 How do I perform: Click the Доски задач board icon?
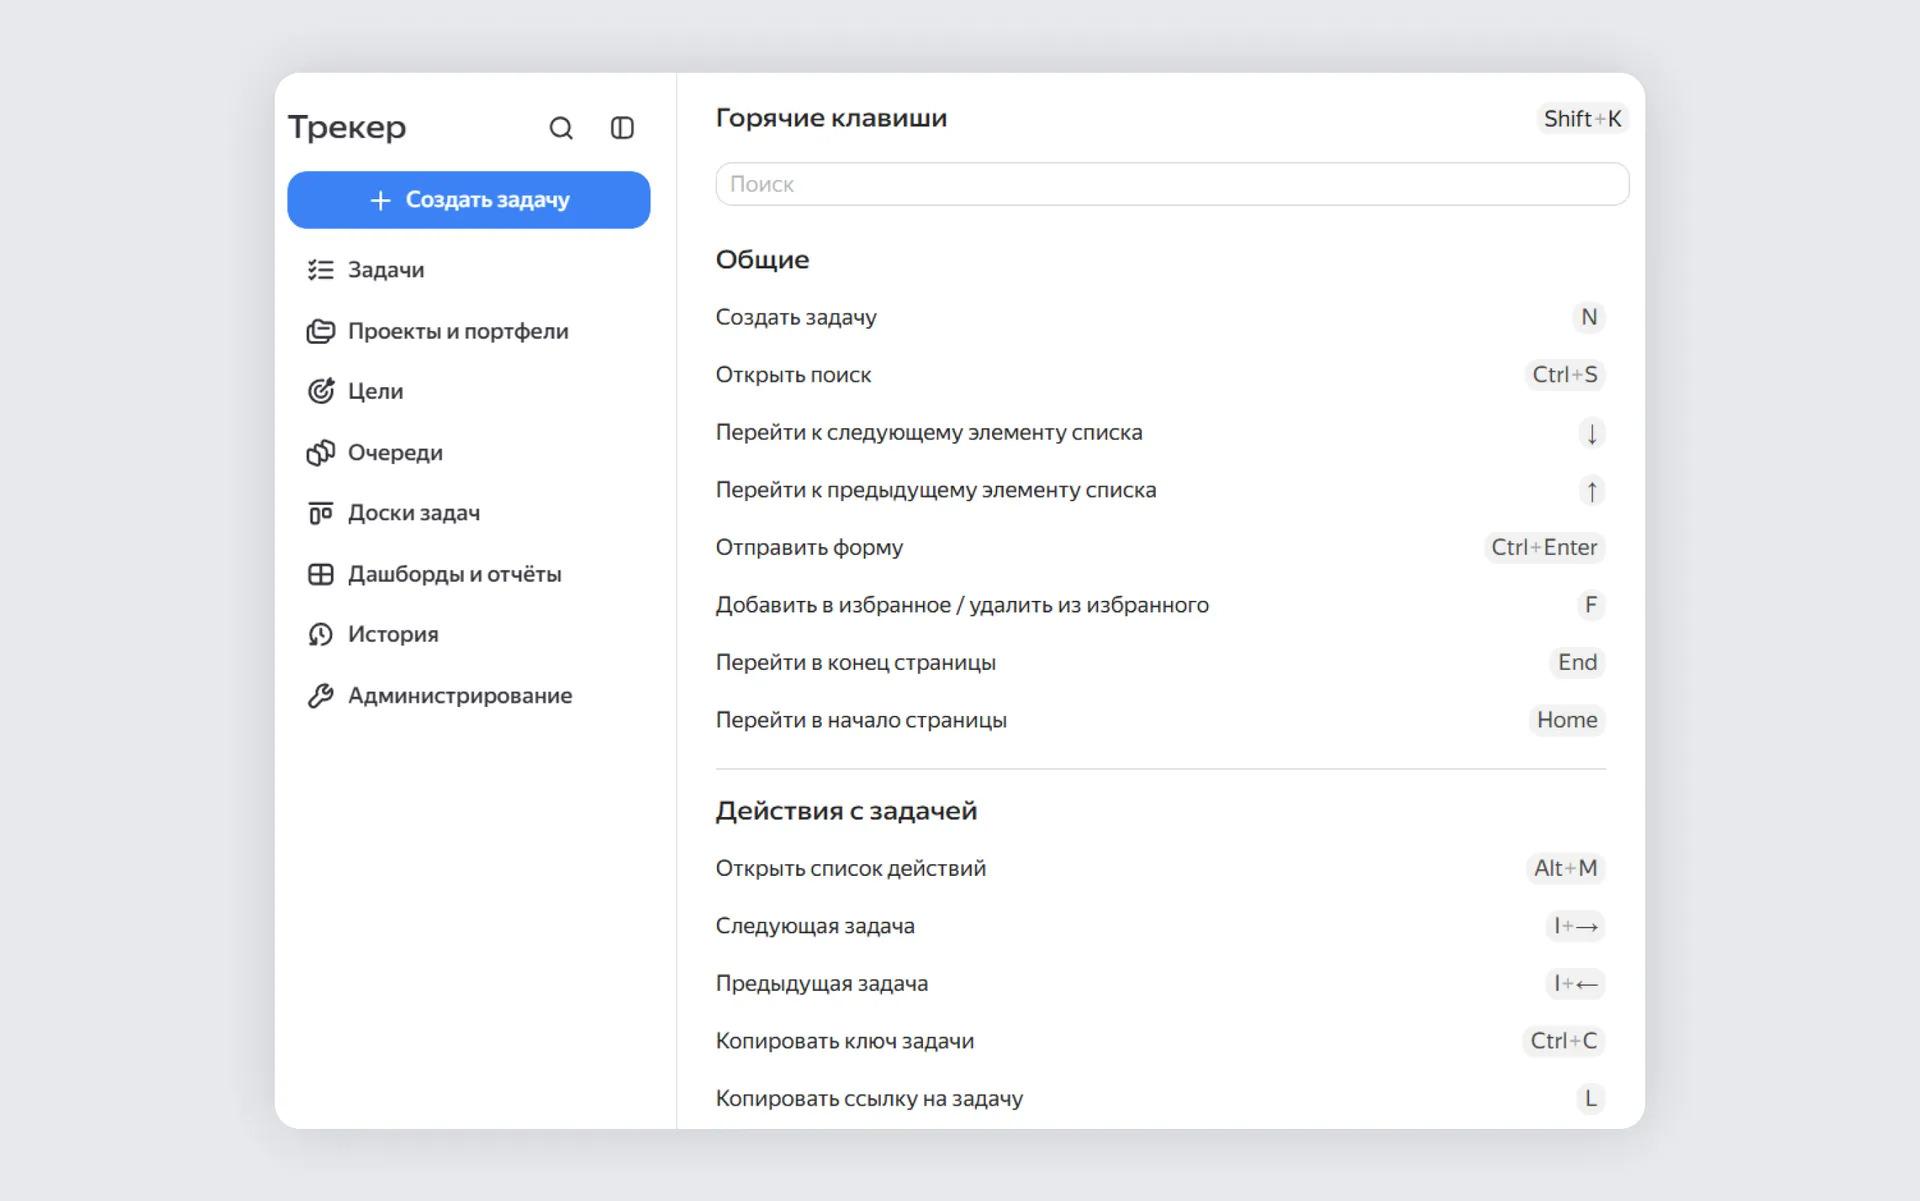pyautogui.click(x=320, y=513)
